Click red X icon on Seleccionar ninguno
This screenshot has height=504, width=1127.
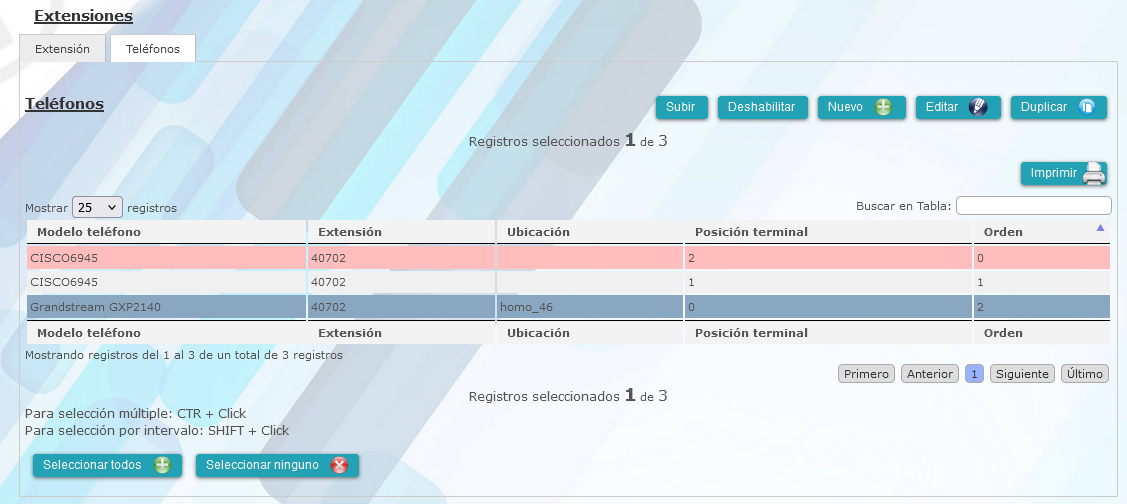coord(339,465)
